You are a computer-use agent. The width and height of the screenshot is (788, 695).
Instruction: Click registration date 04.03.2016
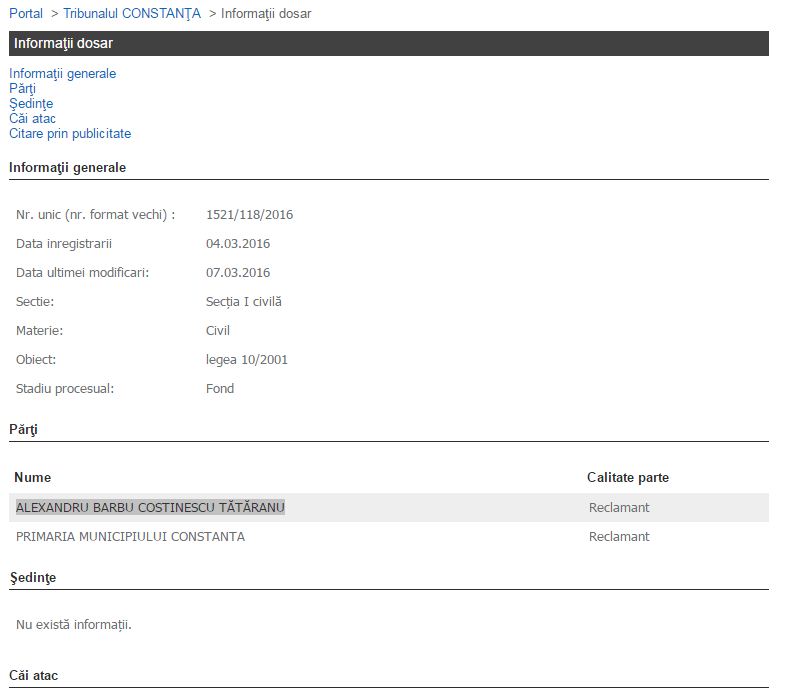click(x=237, y=244)
